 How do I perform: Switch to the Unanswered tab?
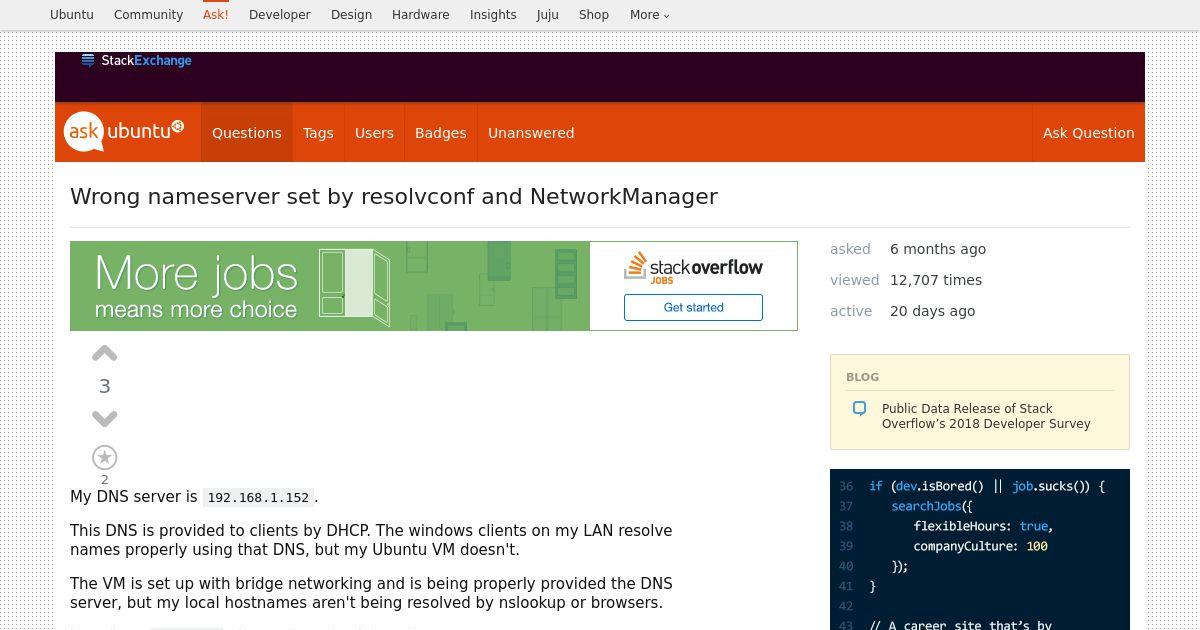coord(531,132)
